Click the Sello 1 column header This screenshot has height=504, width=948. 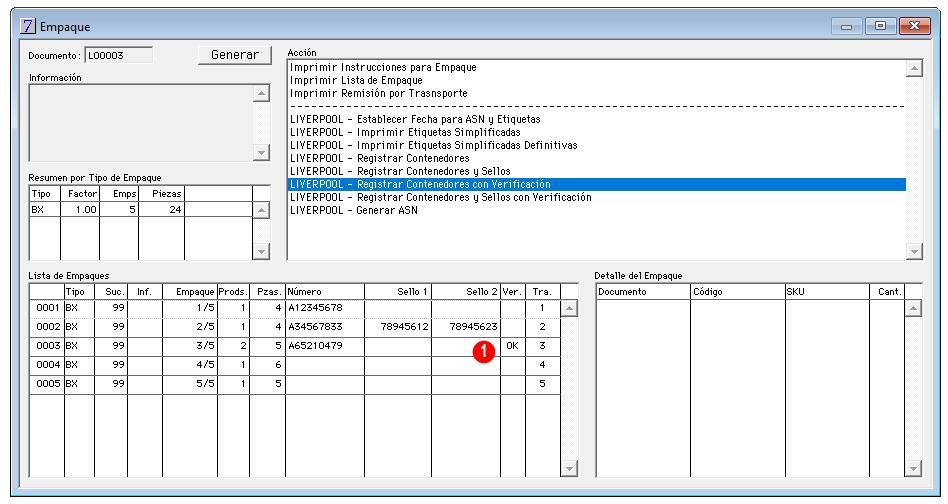pos(398,292)
